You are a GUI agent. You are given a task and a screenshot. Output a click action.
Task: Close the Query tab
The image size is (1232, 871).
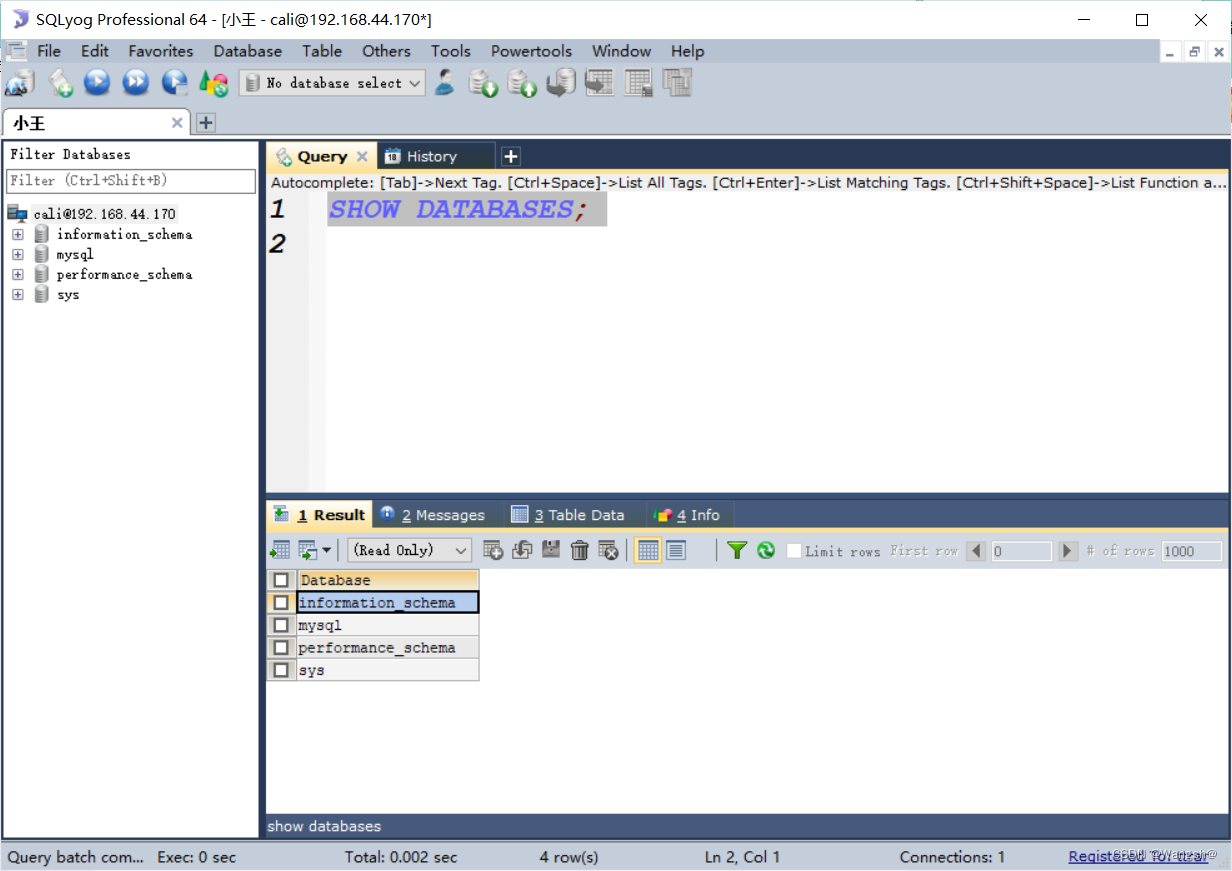tap(362, 156)
